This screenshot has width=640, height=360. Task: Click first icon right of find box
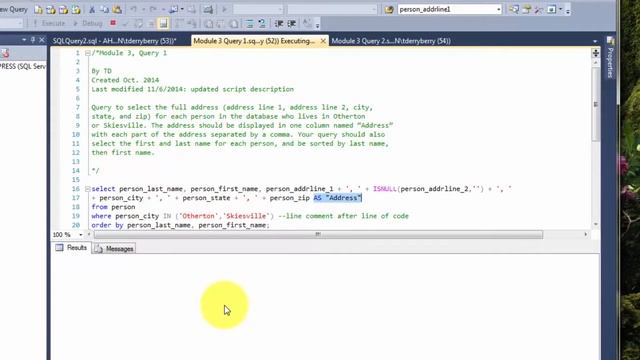(x=514, y=9)
